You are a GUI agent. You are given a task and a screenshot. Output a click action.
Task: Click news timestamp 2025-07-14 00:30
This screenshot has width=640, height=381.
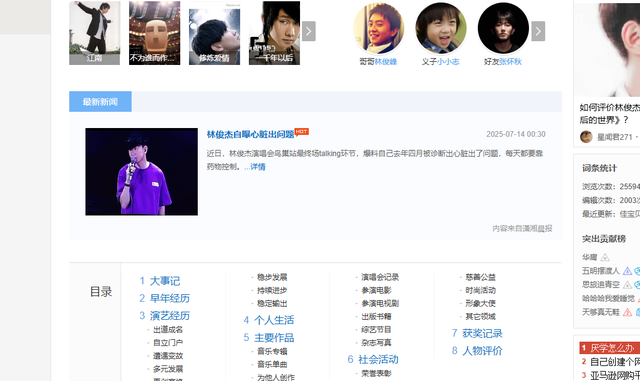(516, 134)
